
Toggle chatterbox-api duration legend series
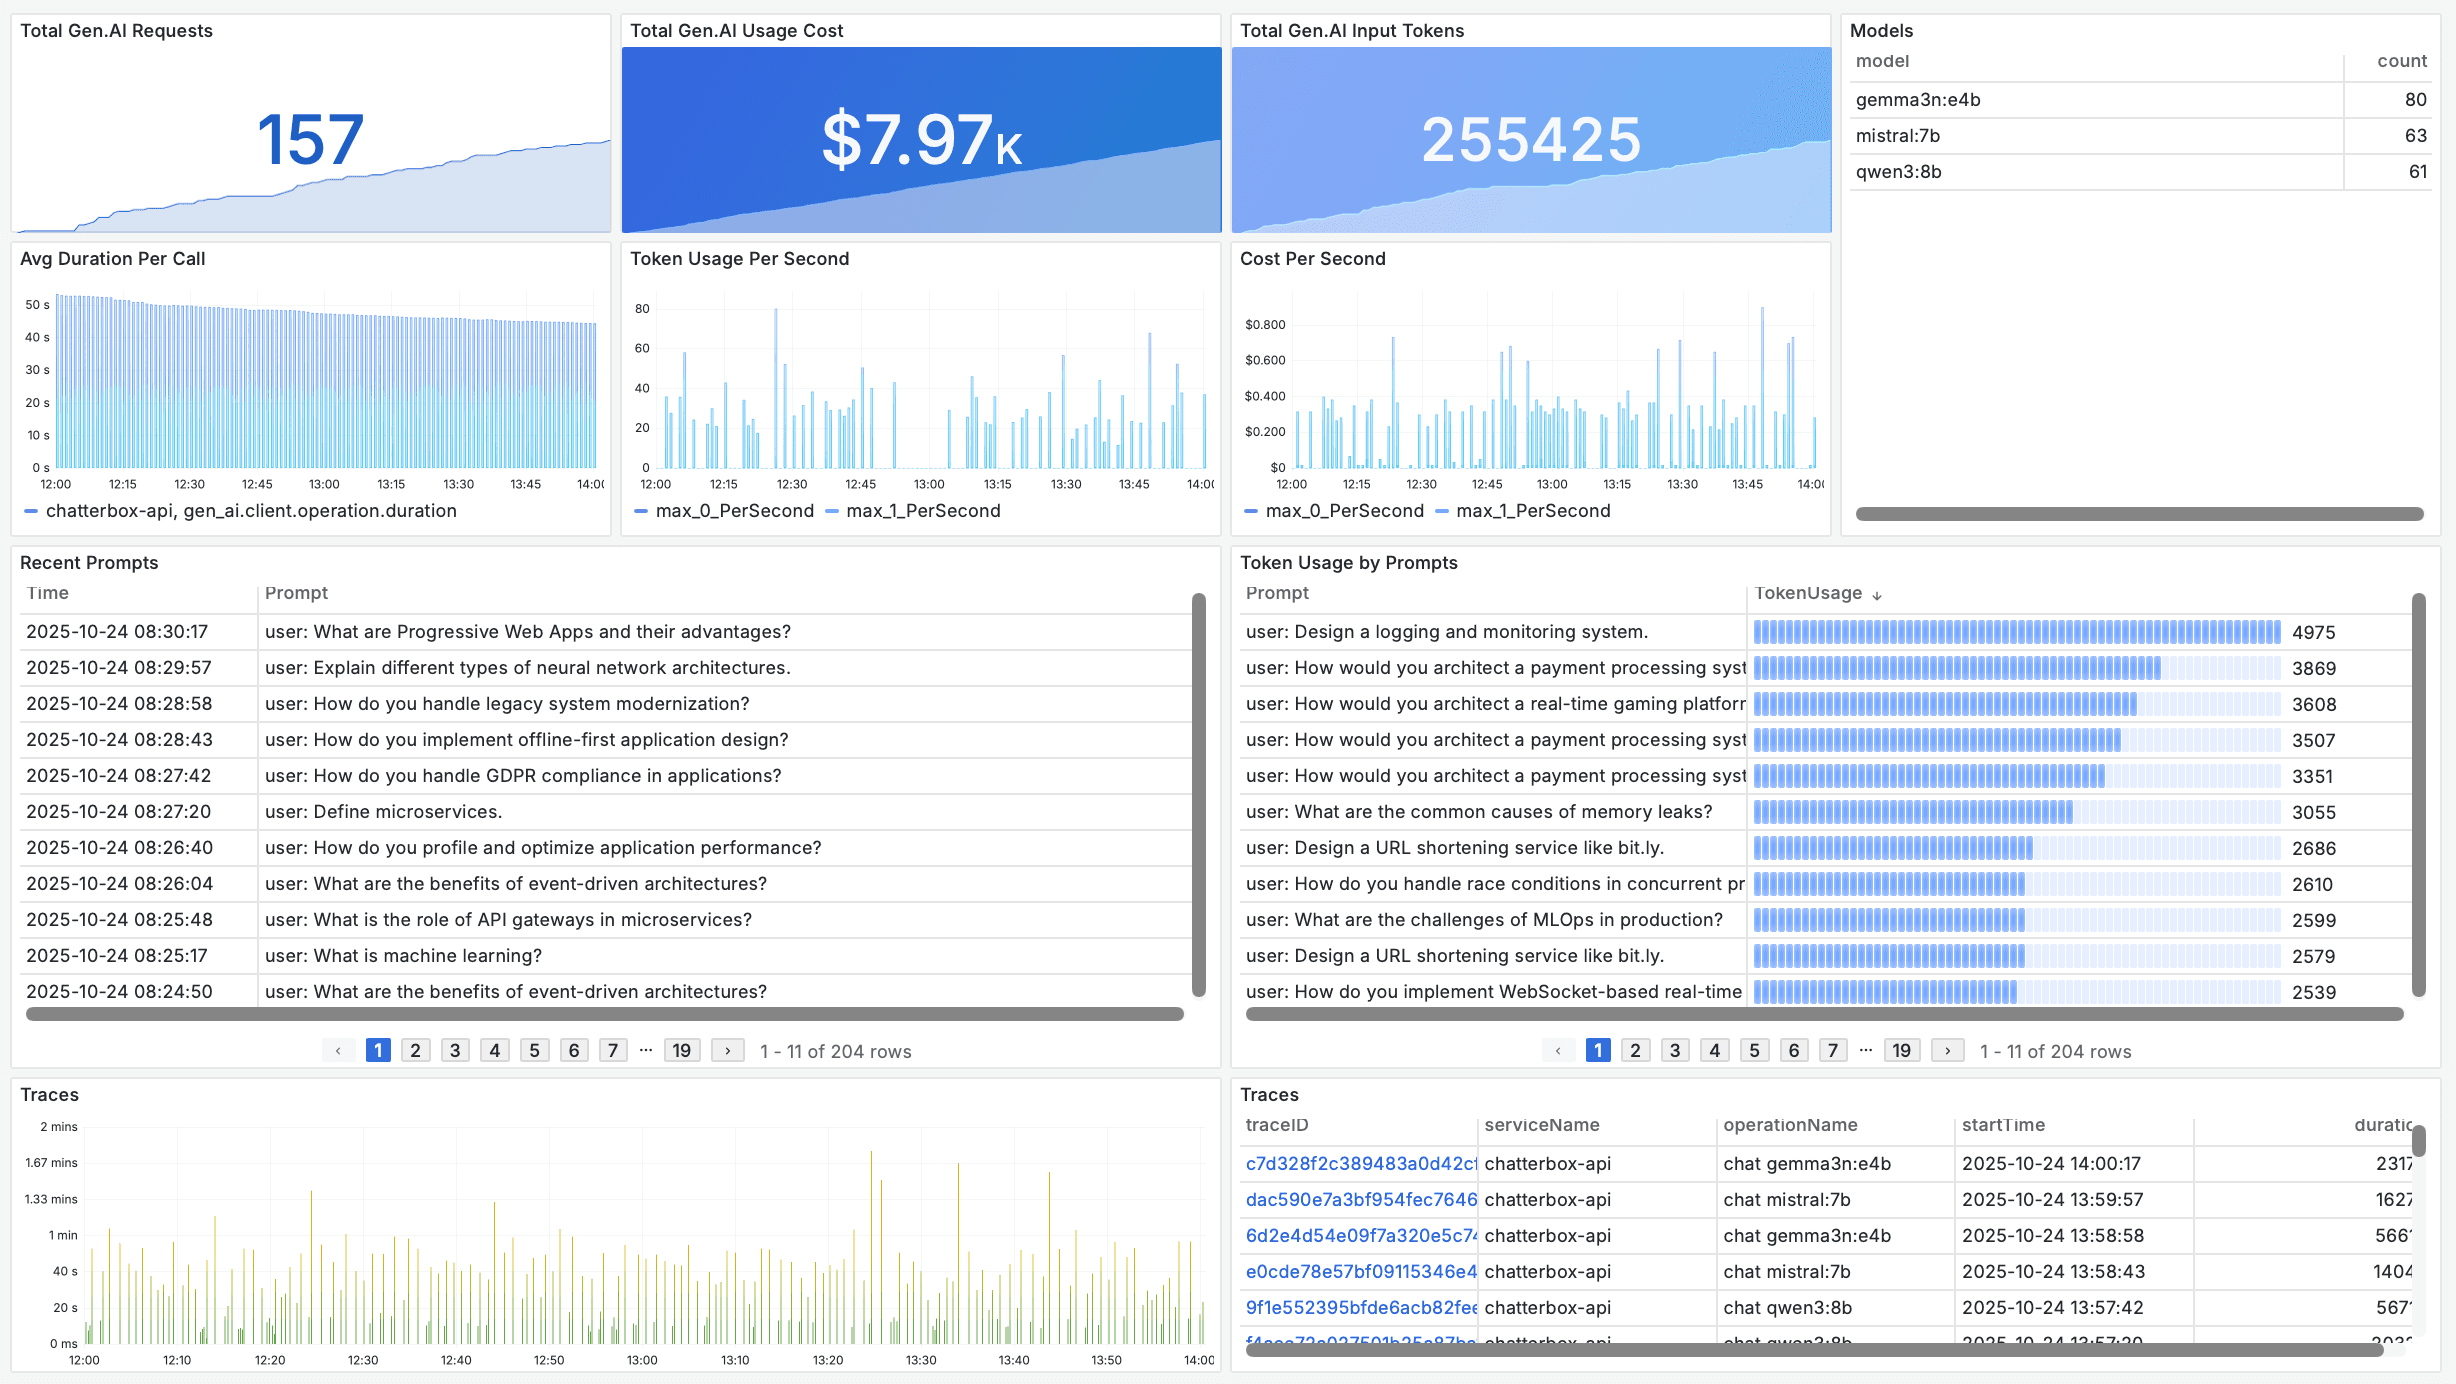pyautogui.click(x=250, y=511)
